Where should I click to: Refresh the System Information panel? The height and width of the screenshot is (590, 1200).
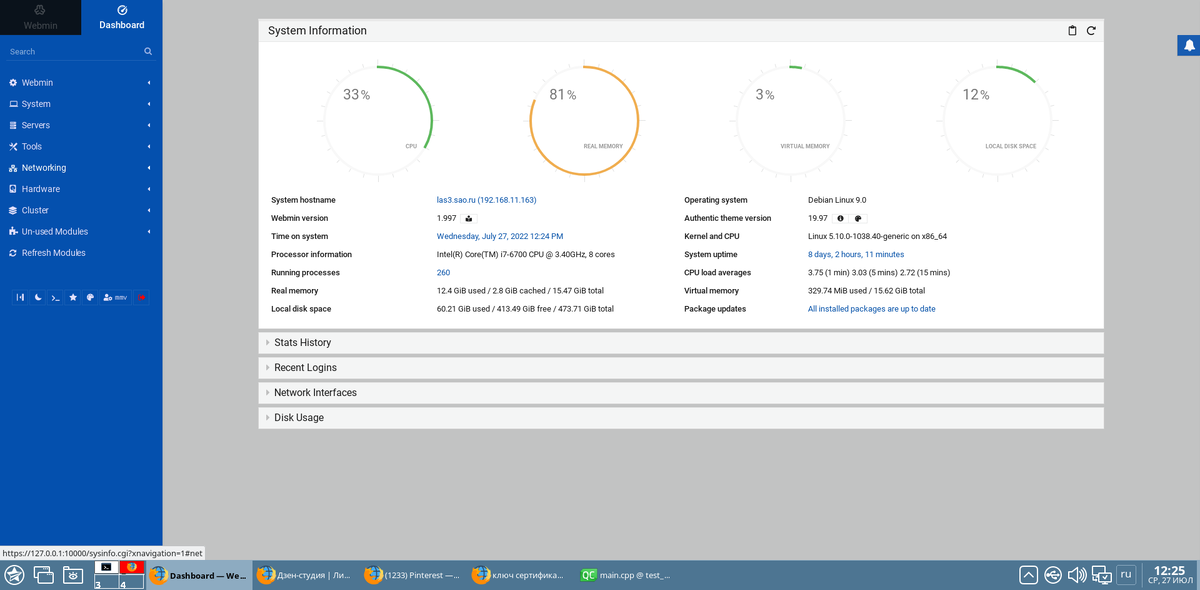[1091, 31]
